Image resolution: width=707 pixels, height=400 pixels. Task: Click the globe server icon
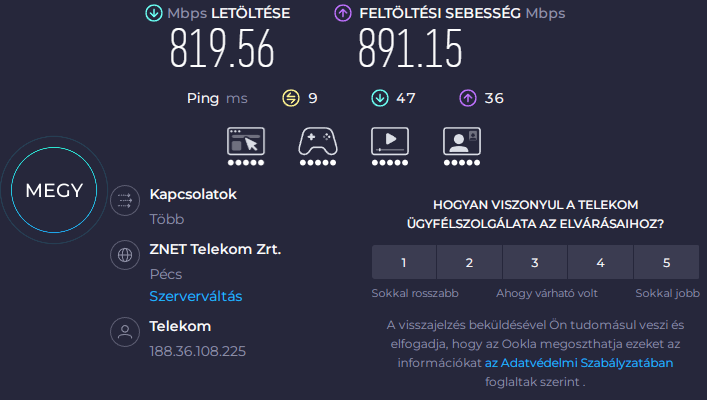tap(125, 255)
